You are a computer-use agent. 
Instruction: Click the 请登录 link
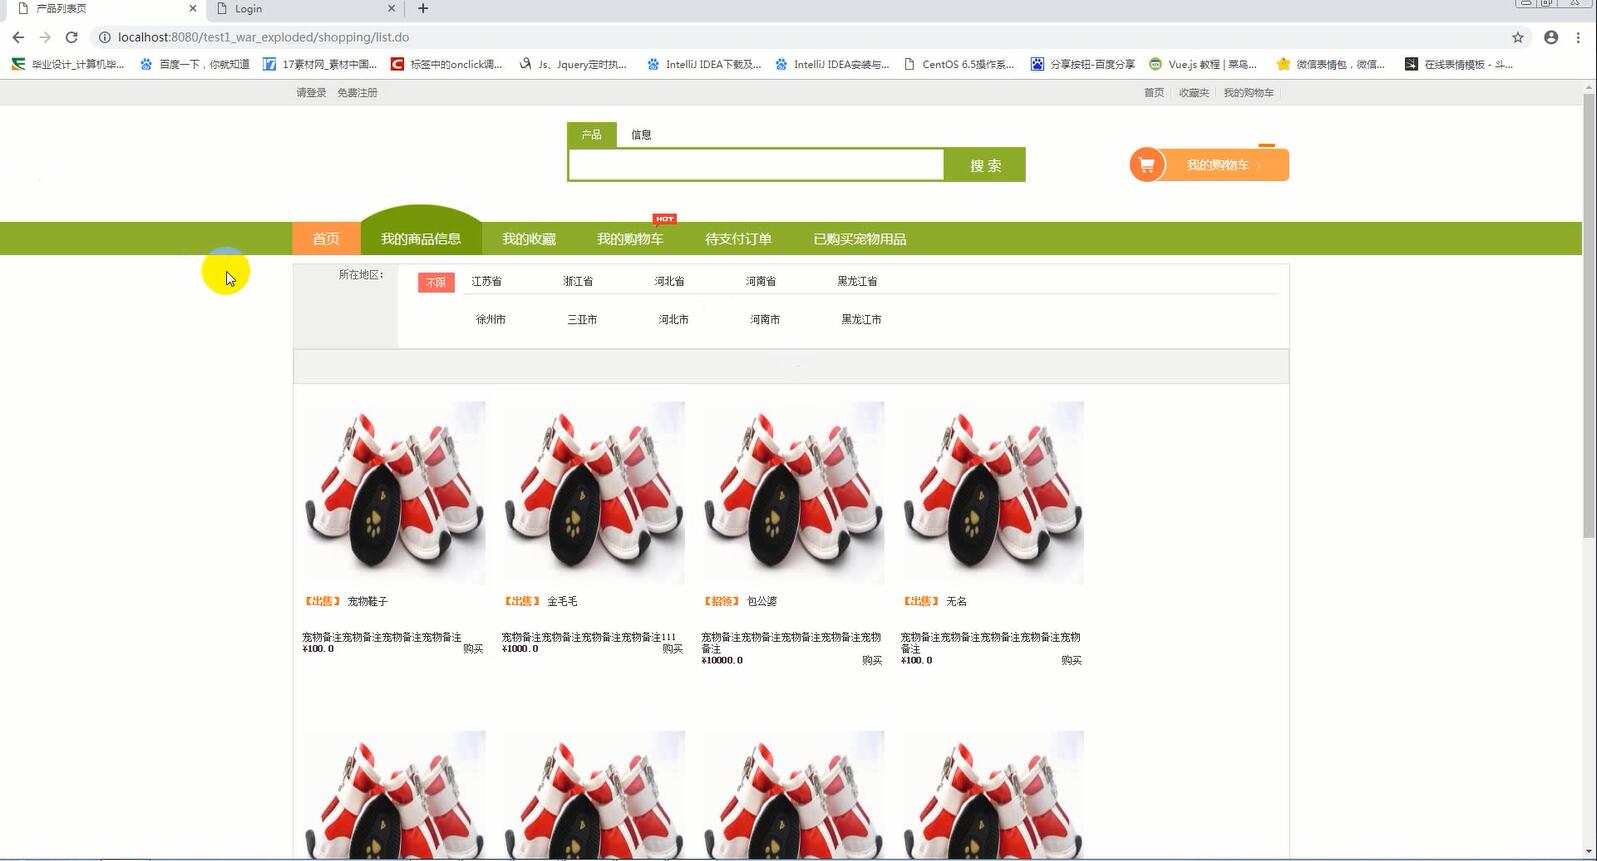click(311, 93)
